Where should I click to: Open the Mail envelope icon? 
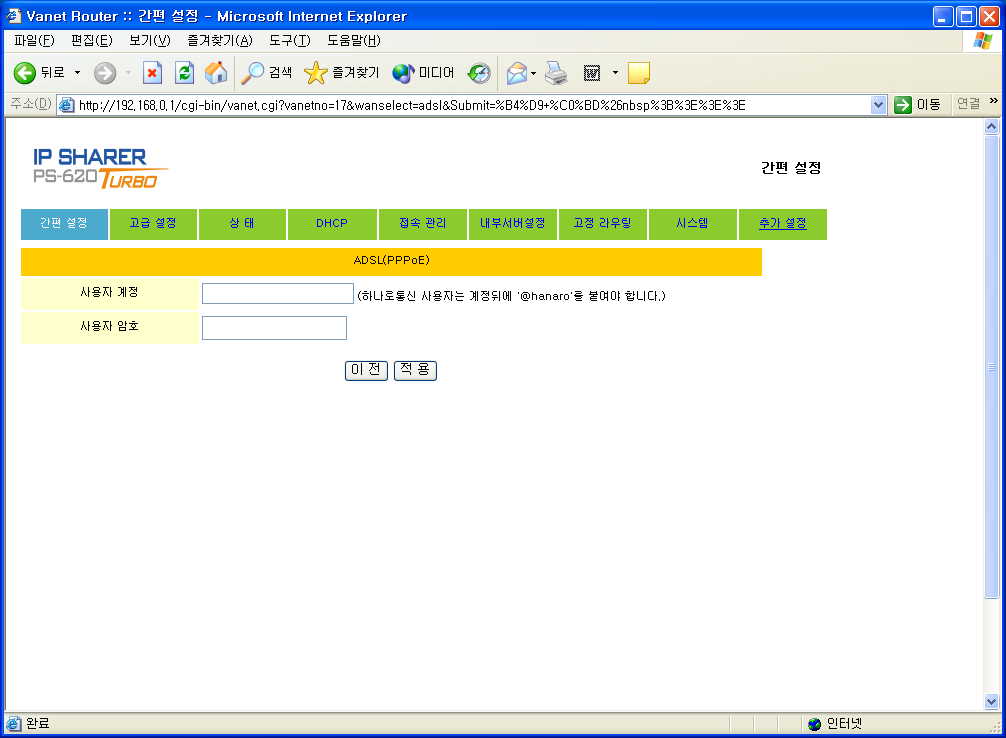point(516,73)
